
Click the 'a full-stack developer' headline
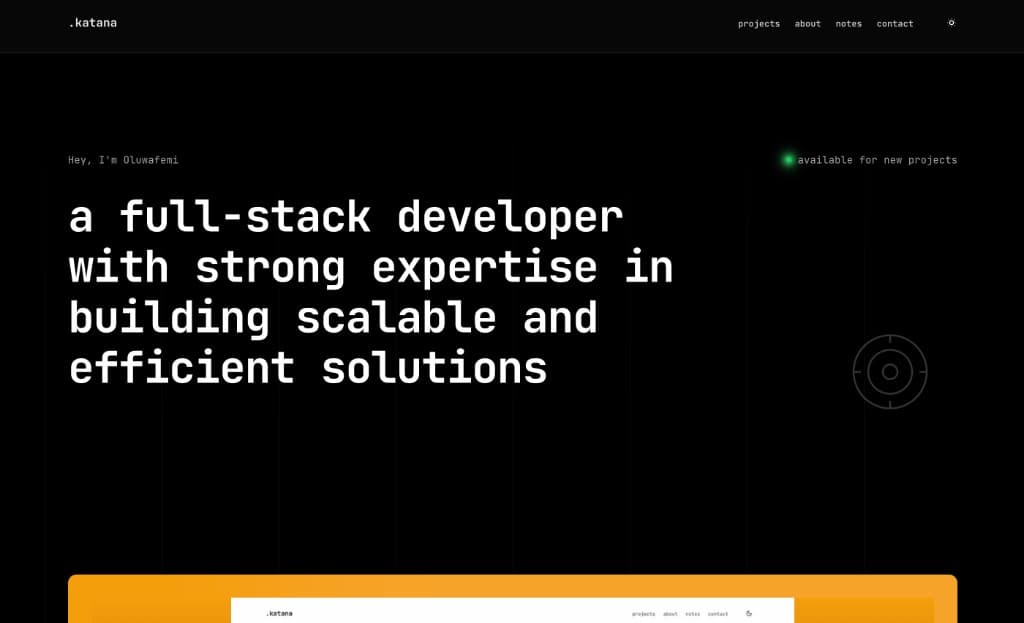click(x=346, y=217)
